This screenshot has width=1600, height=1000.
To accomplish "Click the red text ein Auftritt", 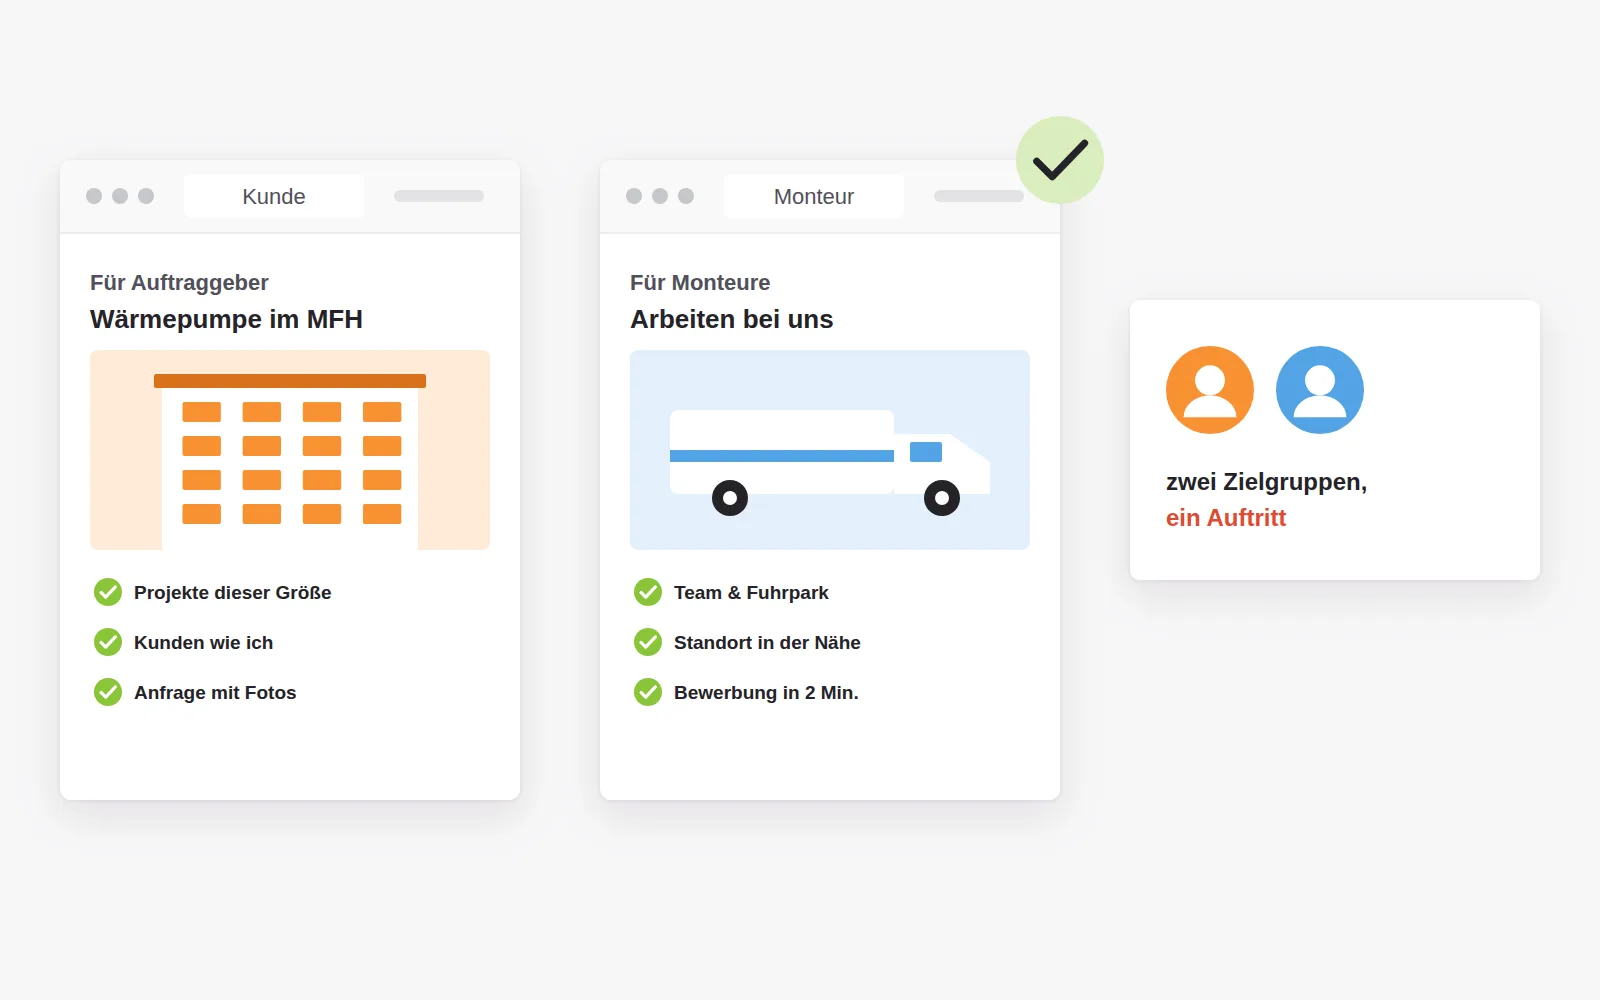I will coord(1226,518).
